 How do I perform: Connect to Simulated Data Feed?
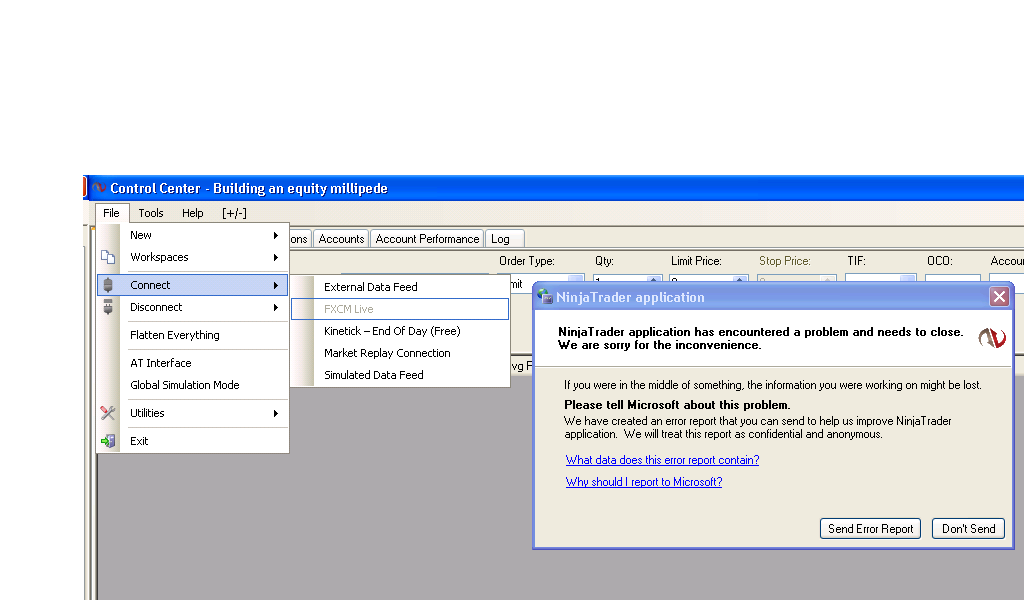tap(400, 375)
